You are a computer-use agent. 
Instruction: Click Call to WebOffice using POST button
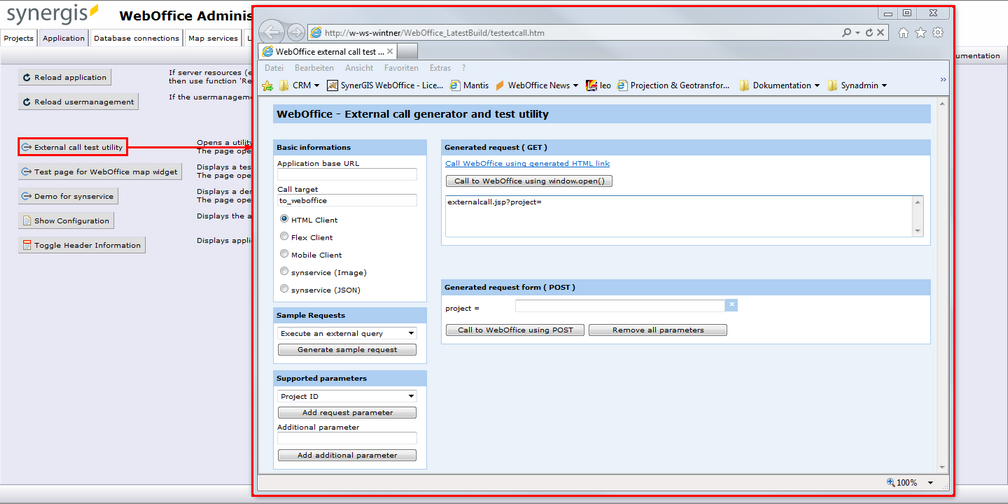point(515,330)
